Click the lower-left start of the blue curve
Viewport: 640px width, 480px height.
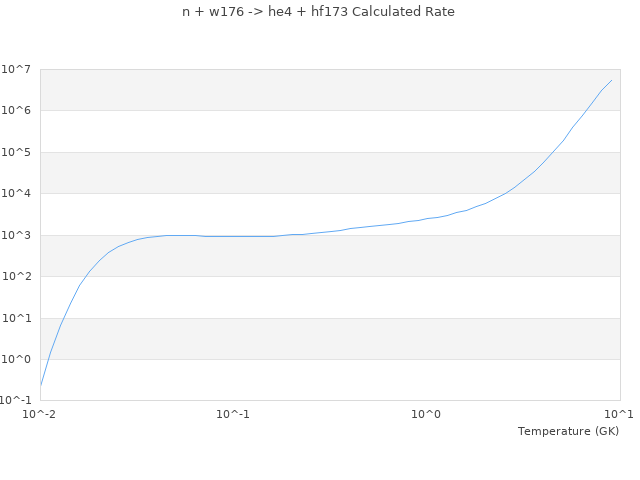point(41,385)
